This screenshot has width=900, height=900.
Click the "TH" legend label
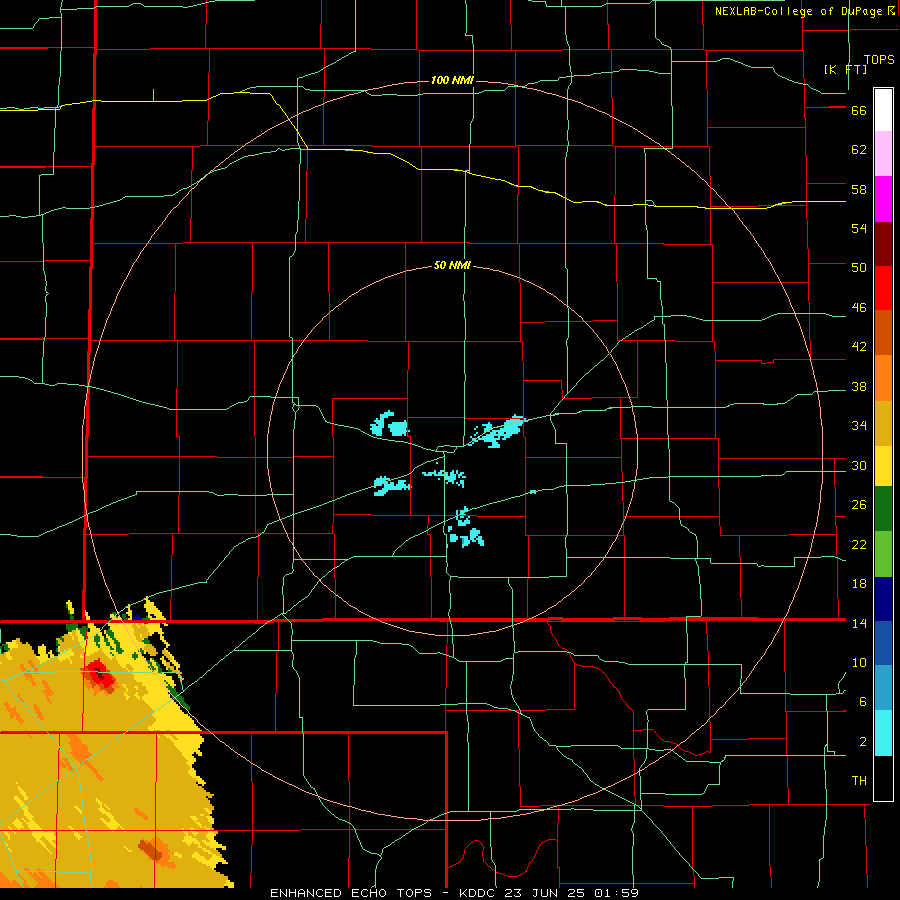(x=859, y=781)
